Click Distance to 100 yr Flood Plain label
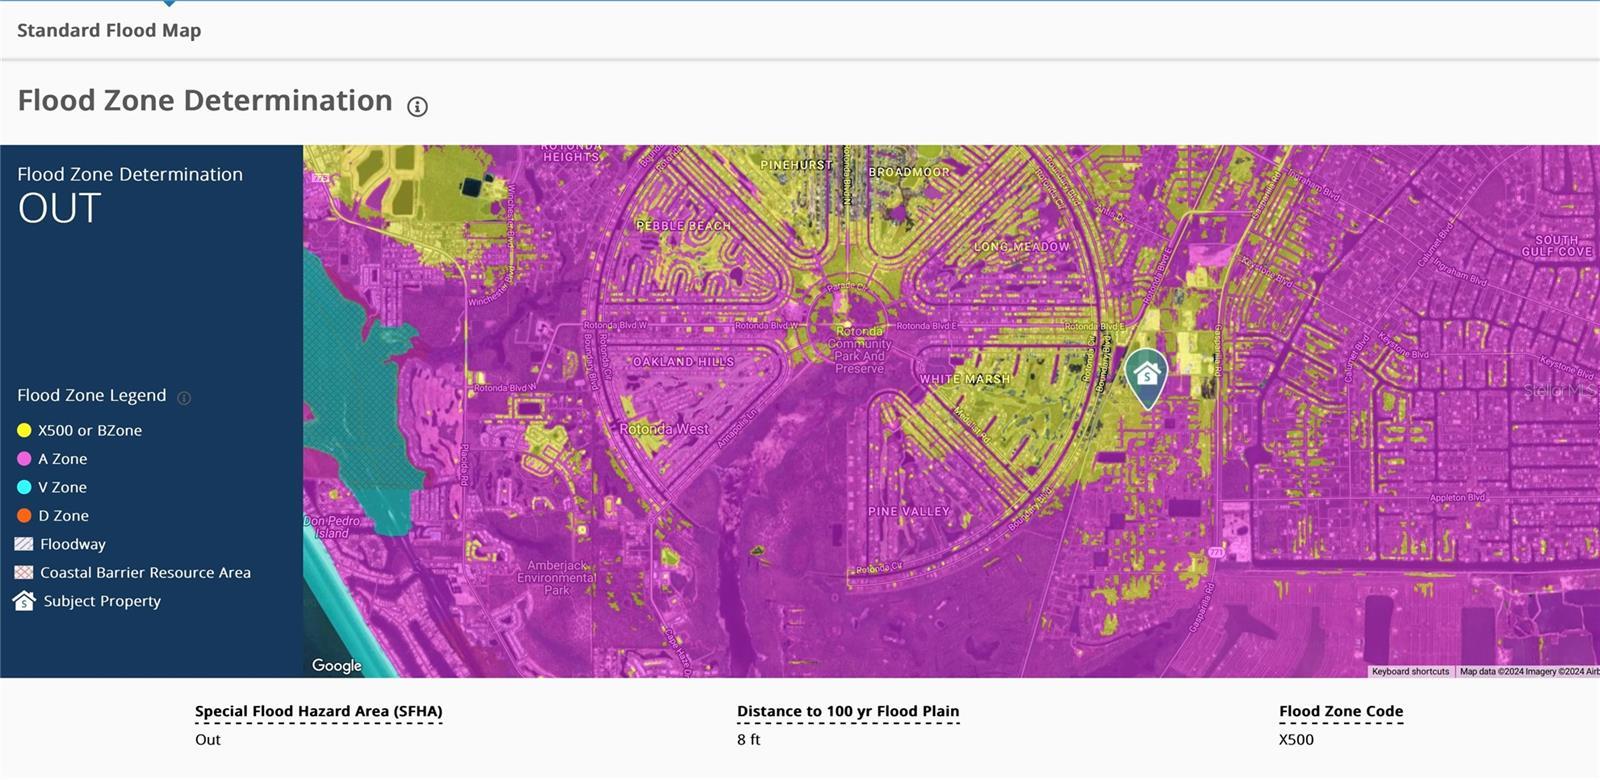This screenshot has height=780, width=1600. pos(848,712)
